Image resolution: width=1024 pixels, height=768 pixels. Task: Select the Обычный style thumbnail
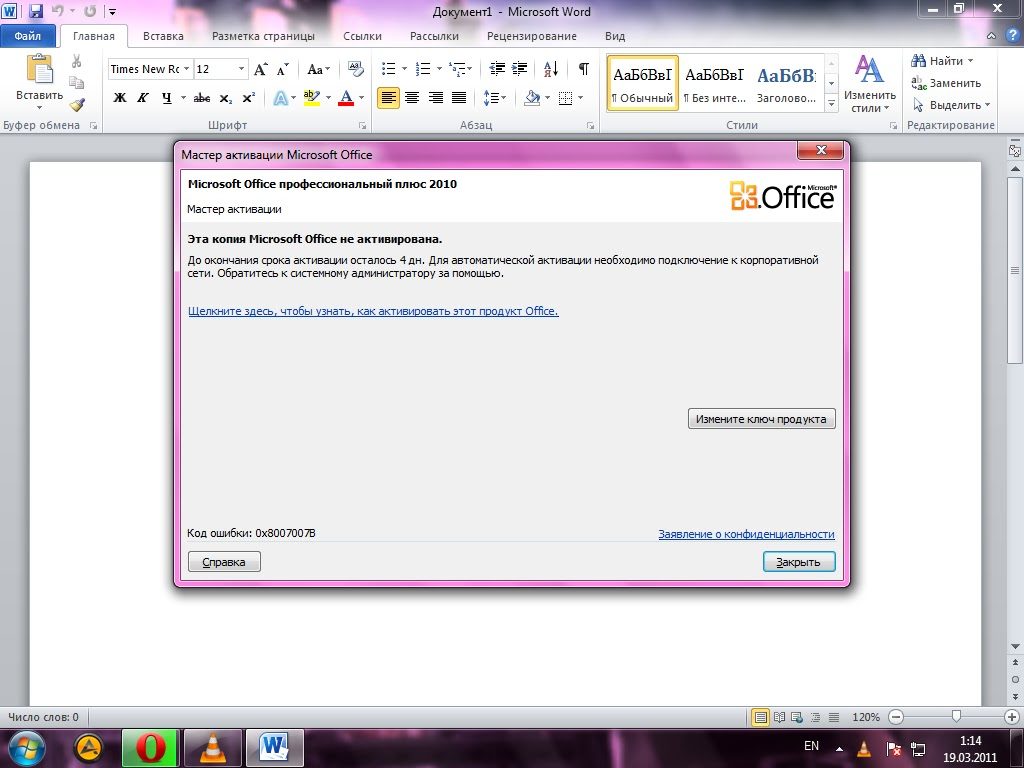(x=643, y=83)
